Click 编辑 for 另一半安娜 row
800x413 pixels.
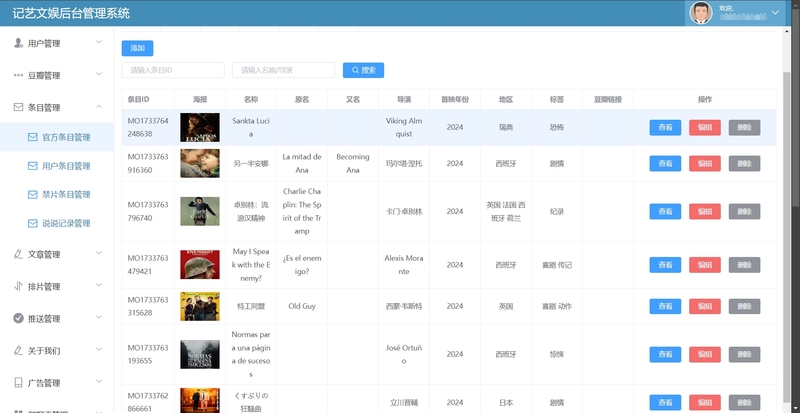(x=705, y=163)
